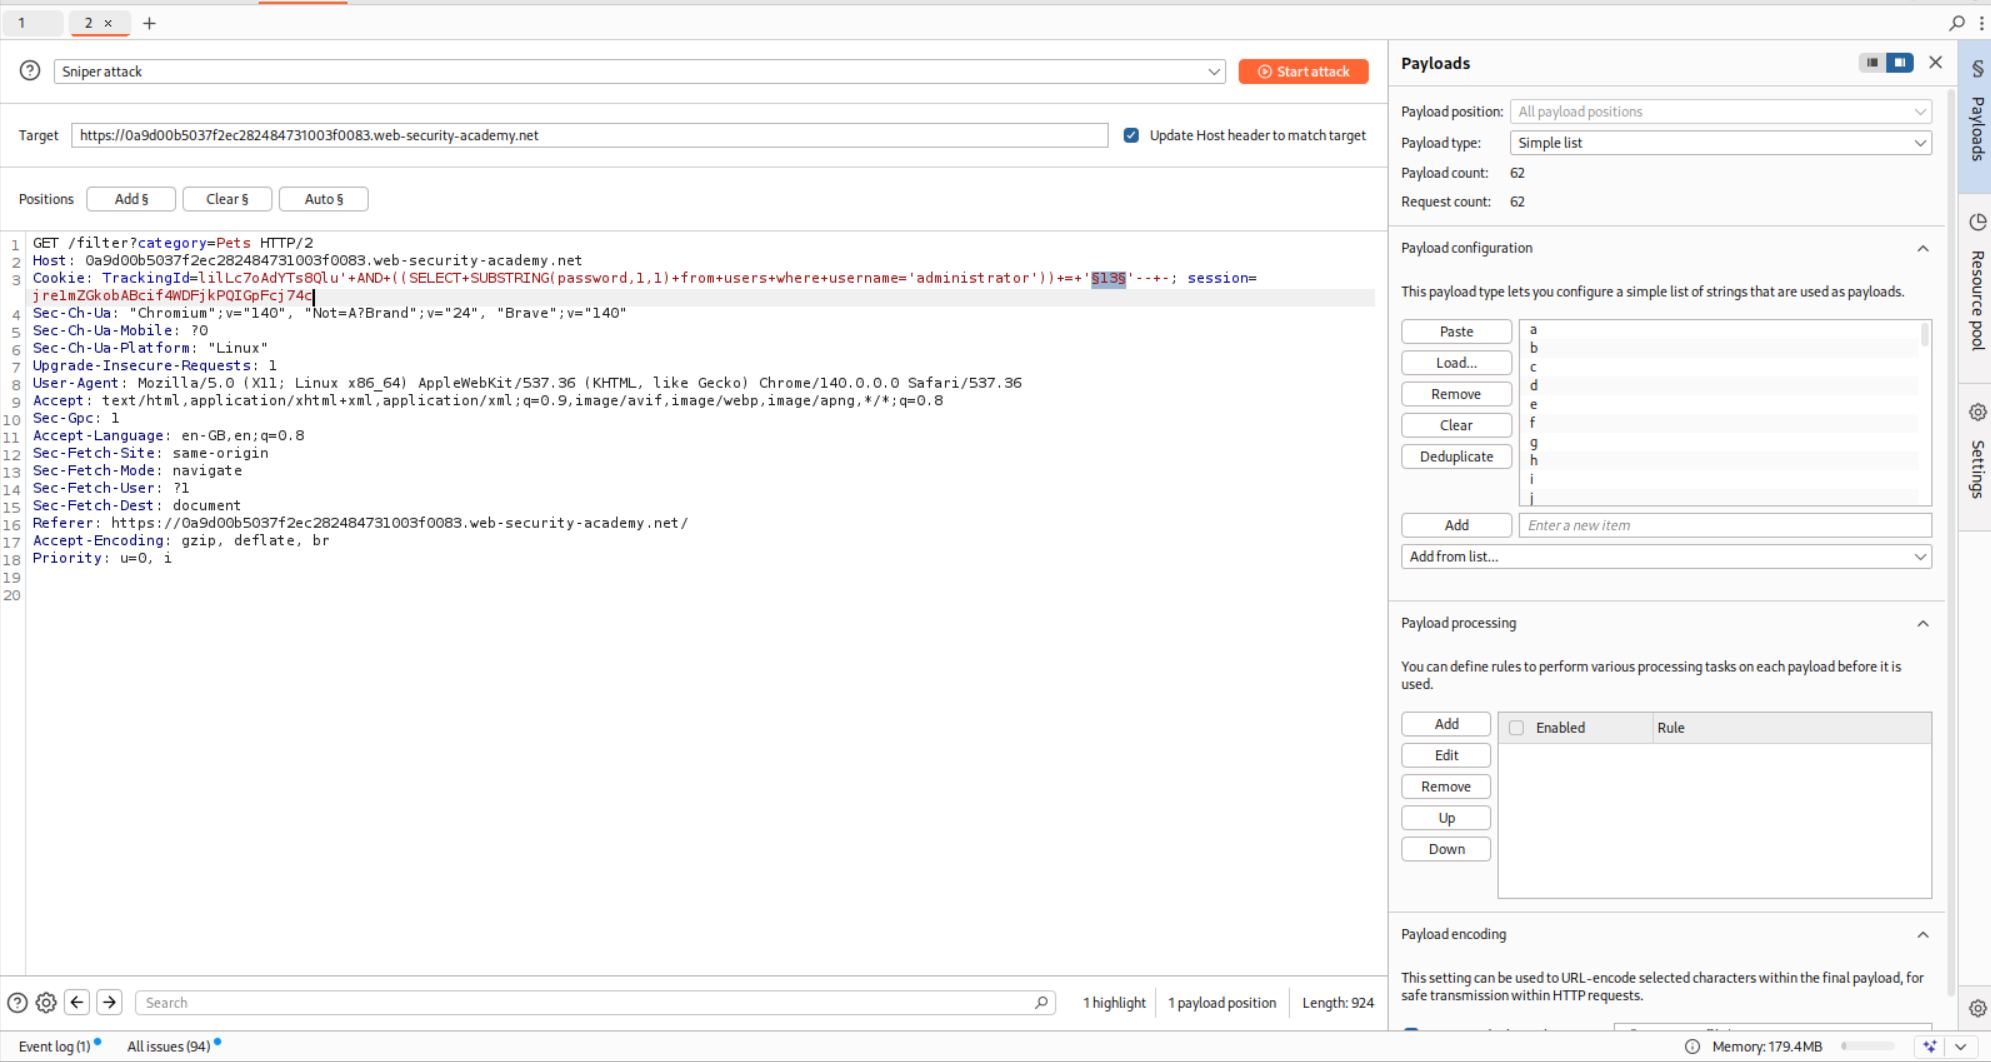The image size is (1991, 1062).
Task: Uncheck Update Host header to match target
Action: pos(1131,135)
